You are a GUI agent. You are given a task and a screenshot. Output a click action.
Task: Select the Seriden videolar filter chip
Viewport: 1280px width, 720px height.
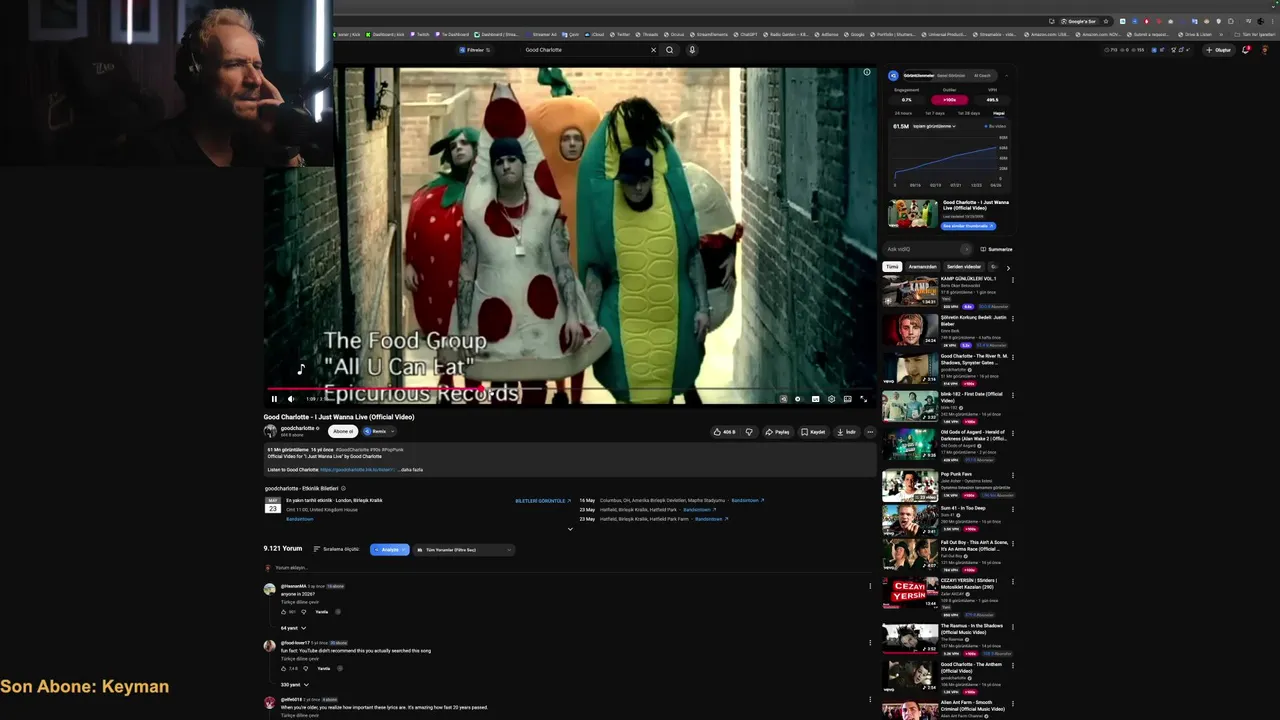(964, 267)
